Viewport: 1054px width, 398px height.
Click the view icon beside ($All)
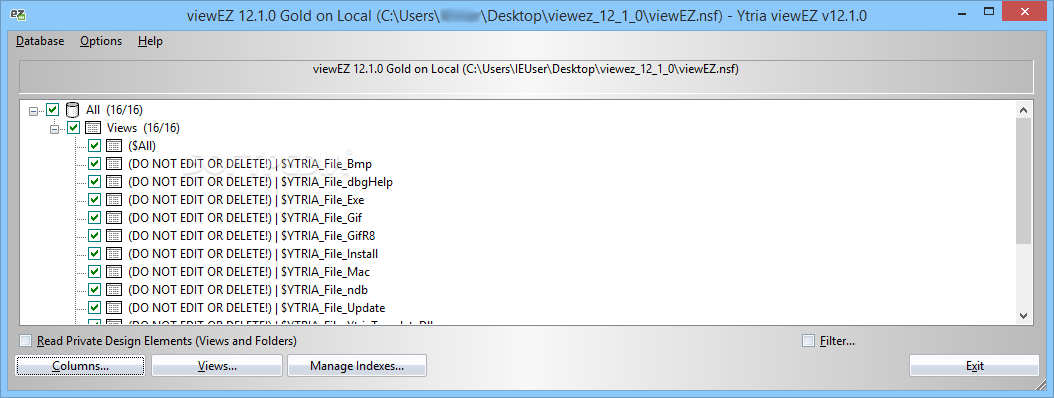pyautogui.click(x=114, y=146)
